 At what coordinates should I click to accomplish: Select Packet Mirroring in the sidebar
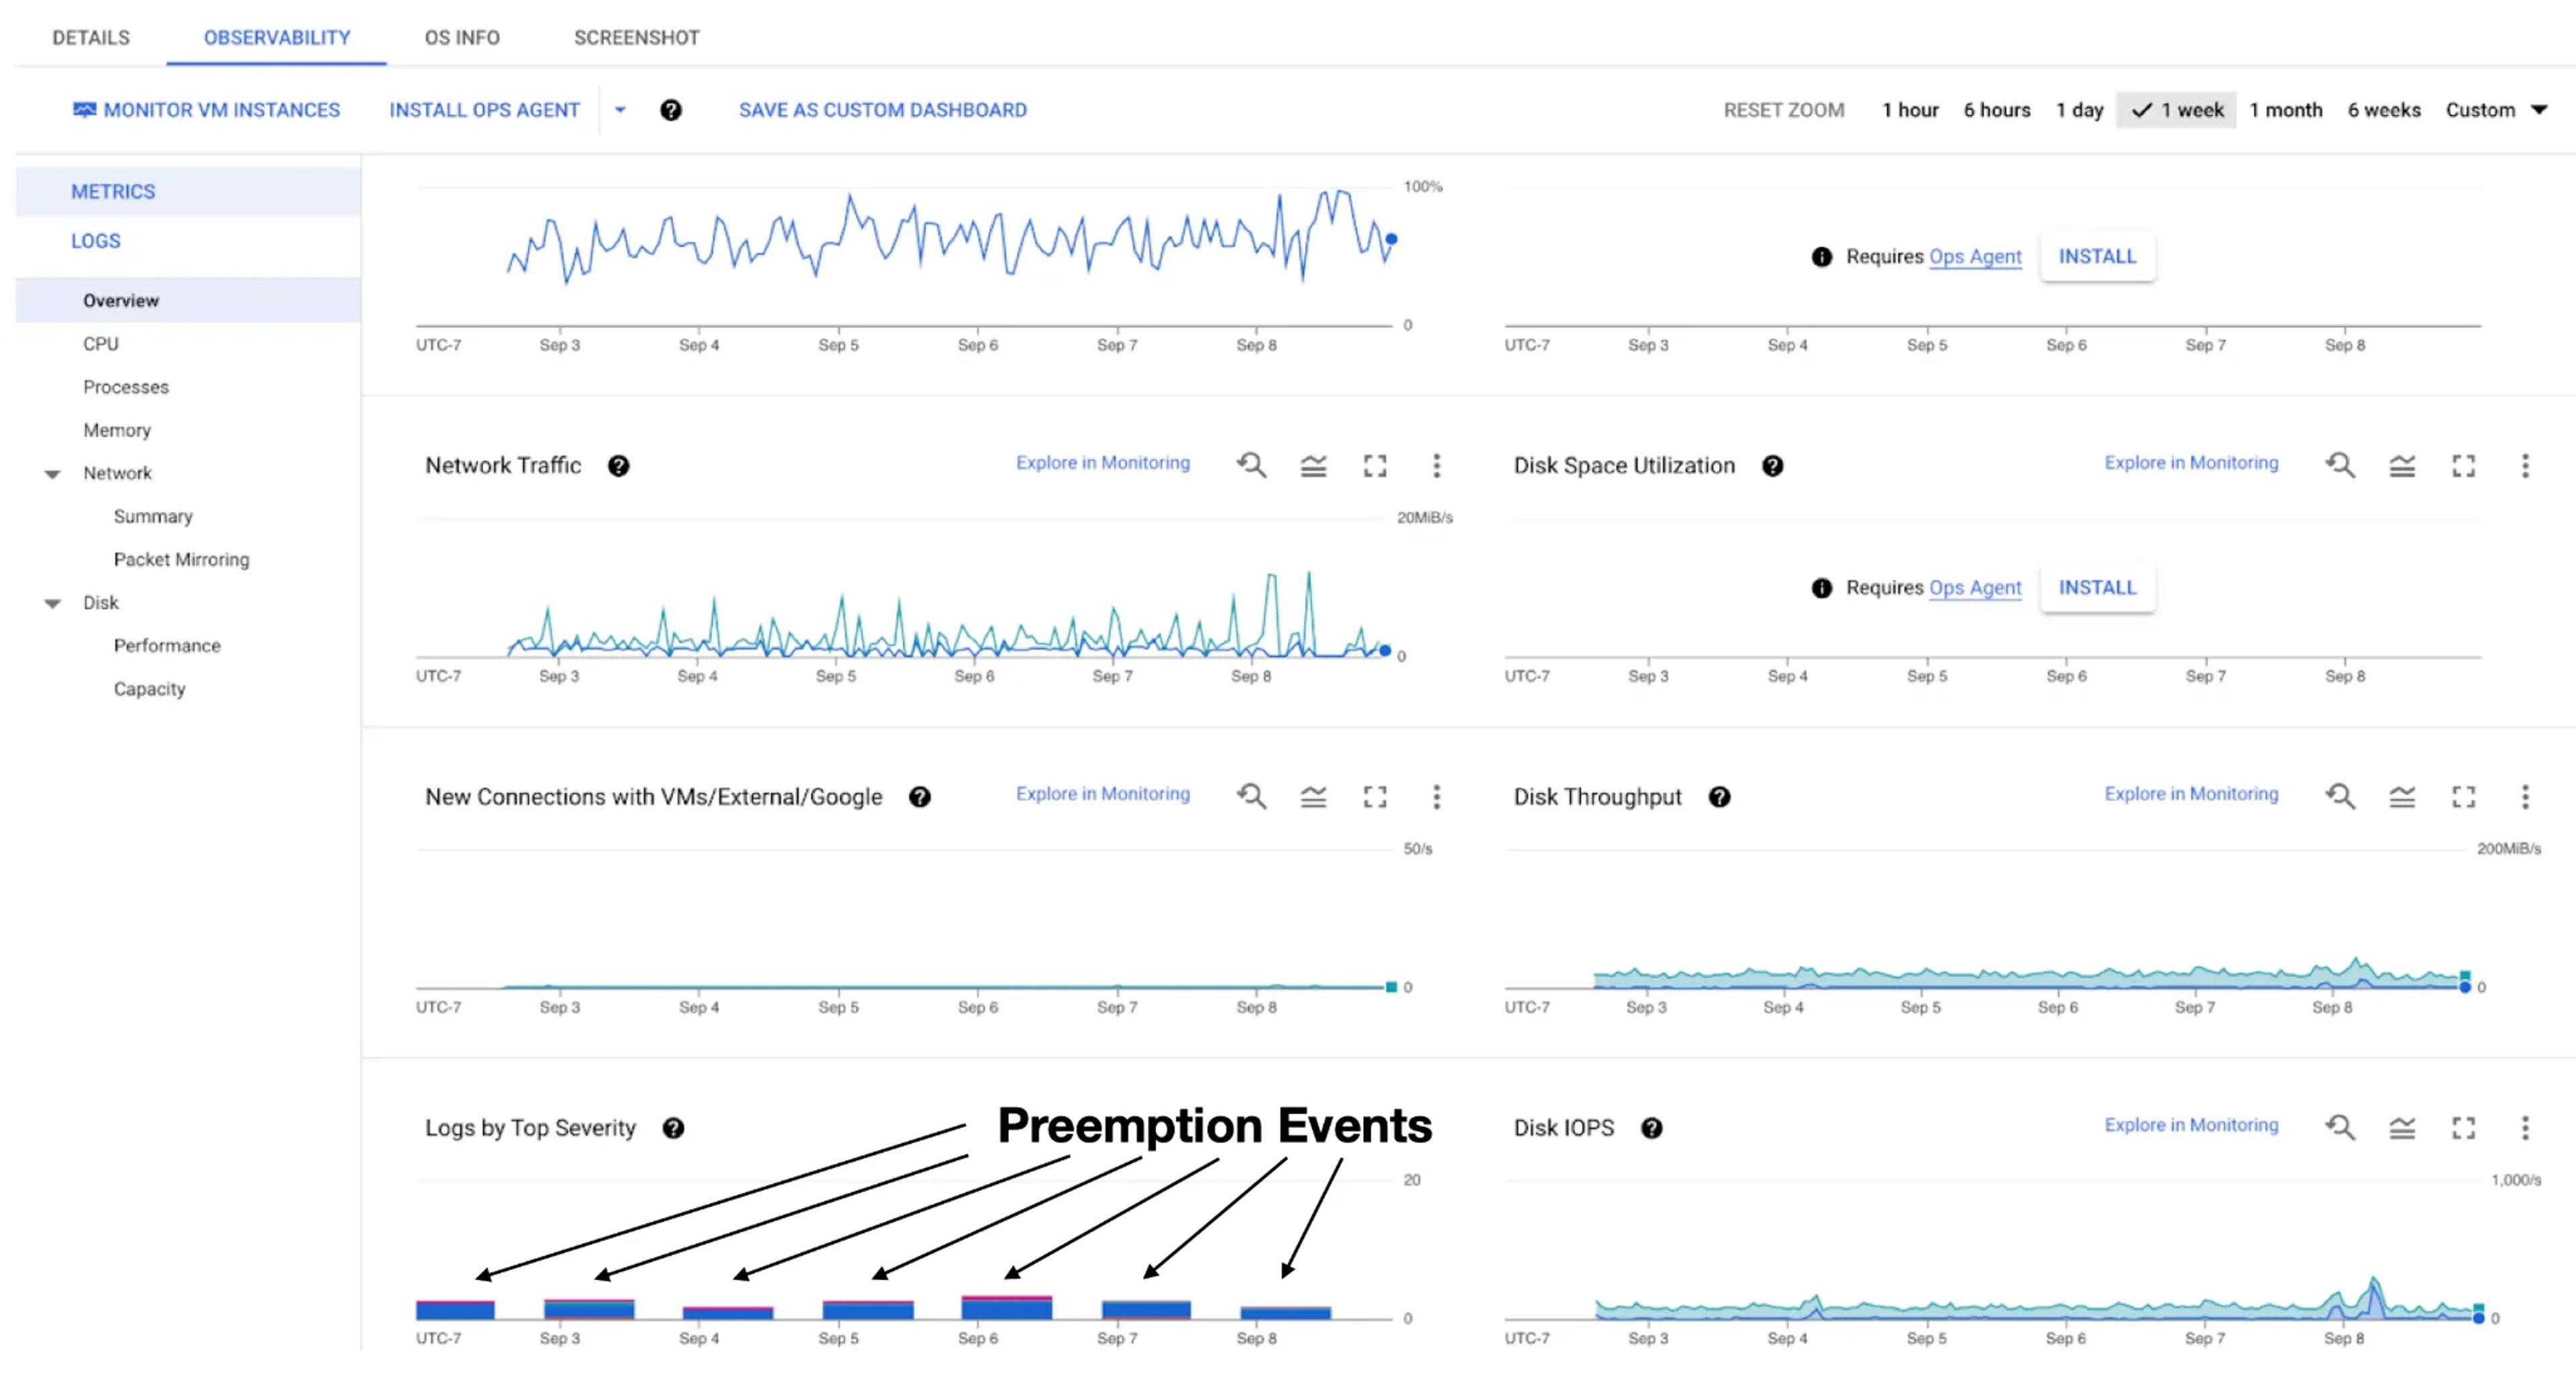tap(181, 559)
